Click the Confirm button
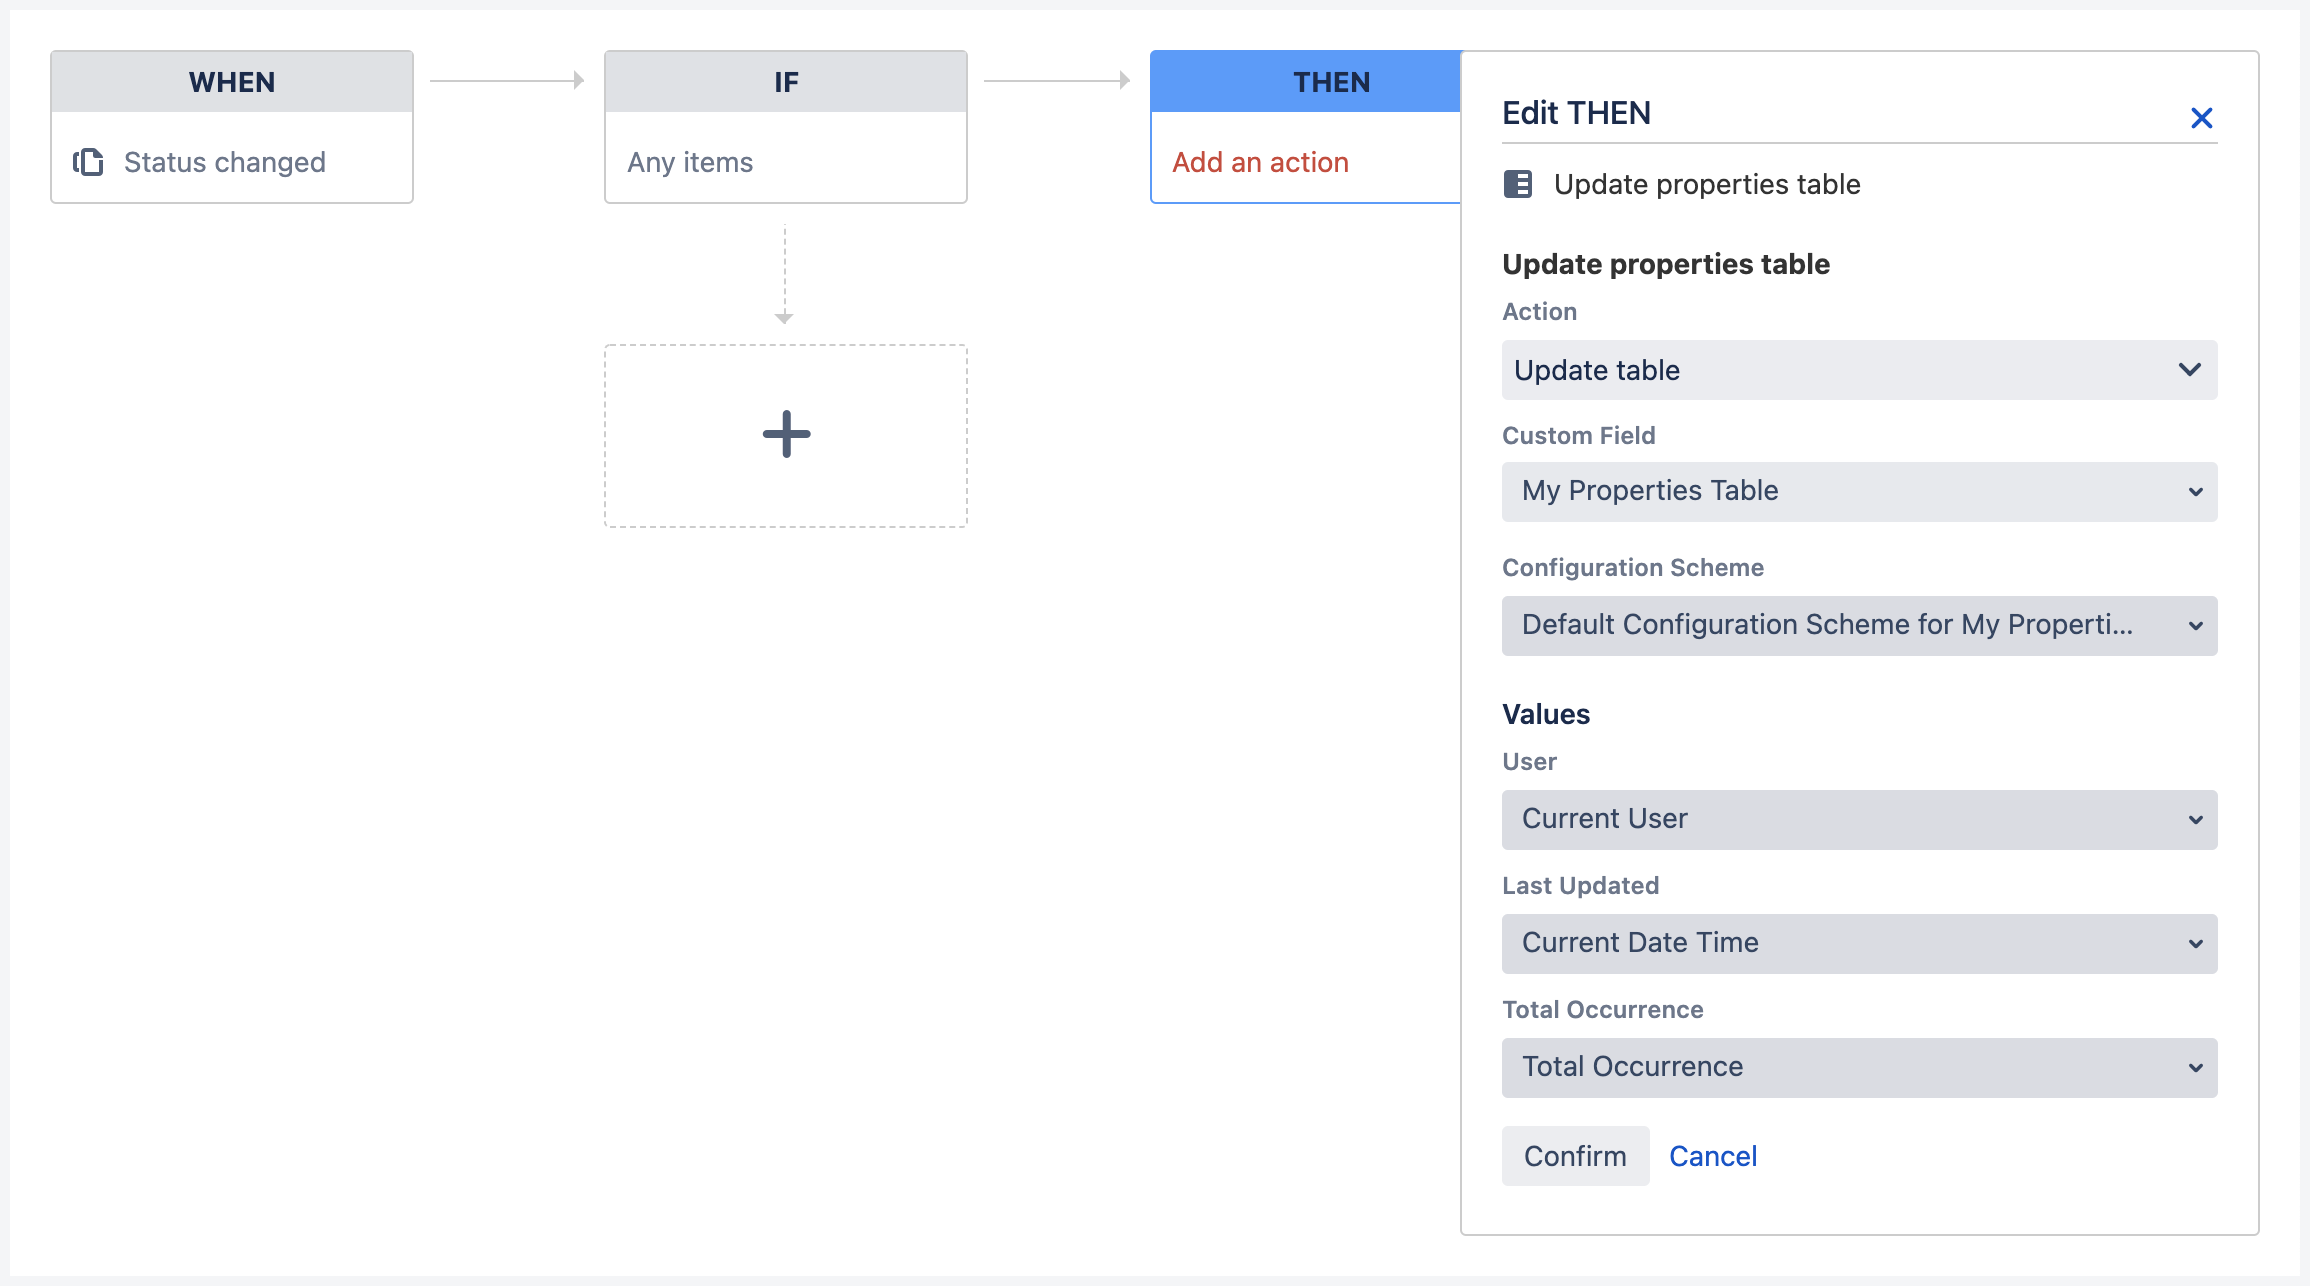Viewport: 2310px width, 1286px height. click(x=1574, y=1156)
